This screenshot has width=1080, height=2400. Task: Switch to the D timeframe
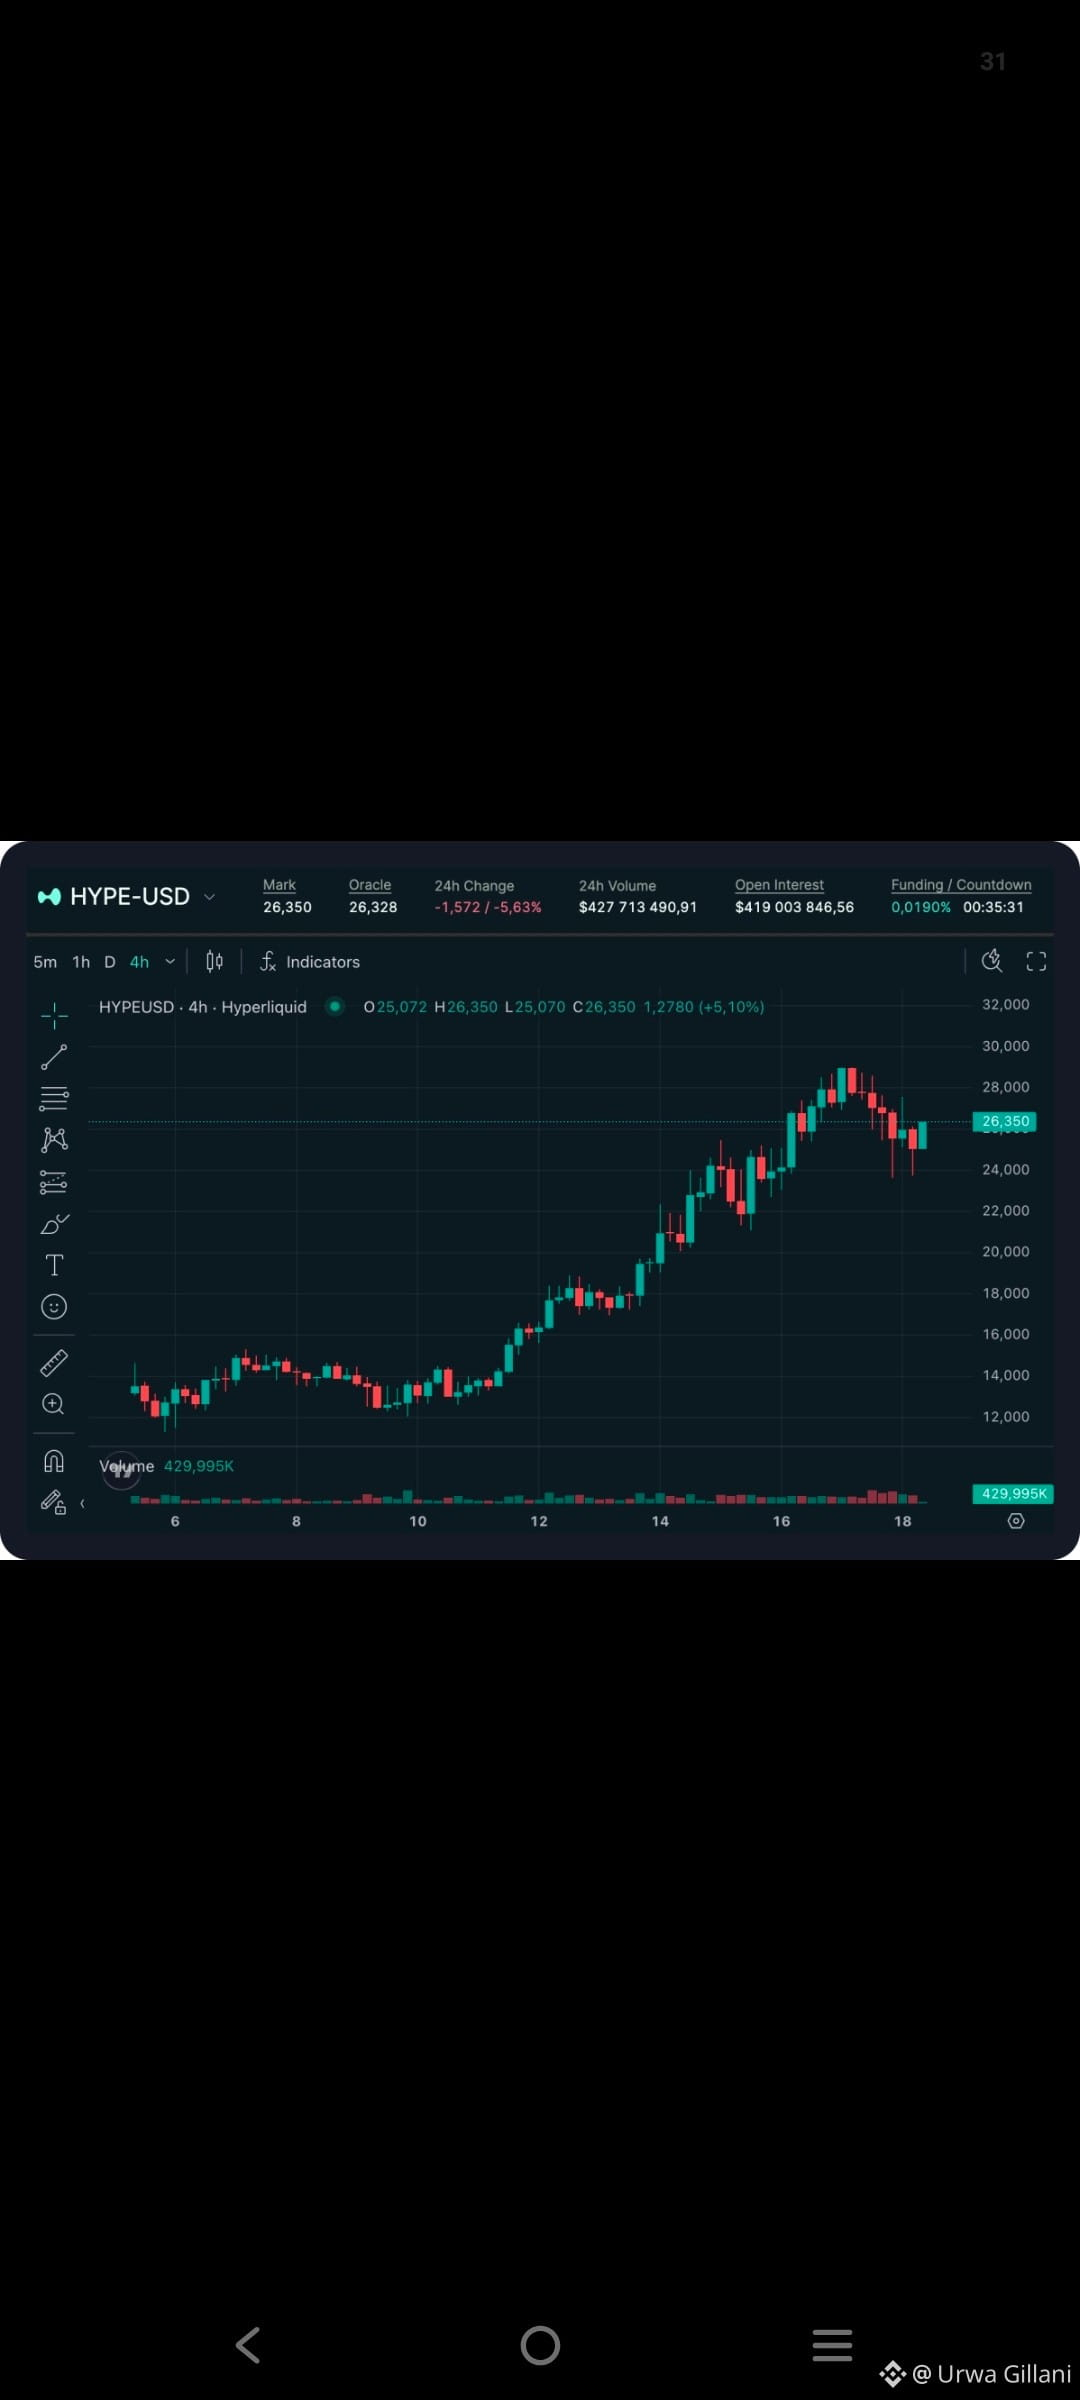[110, 962]
